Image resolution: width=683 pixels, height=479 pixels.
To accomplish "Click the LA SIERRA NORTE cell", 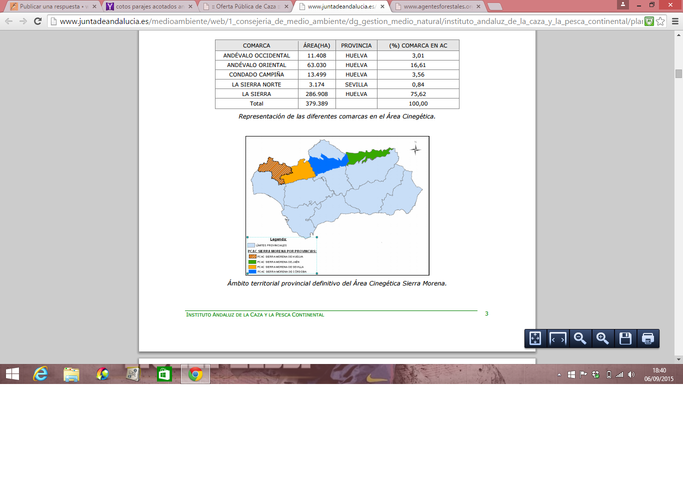I will pyautogui.click(x=257, y=84).
